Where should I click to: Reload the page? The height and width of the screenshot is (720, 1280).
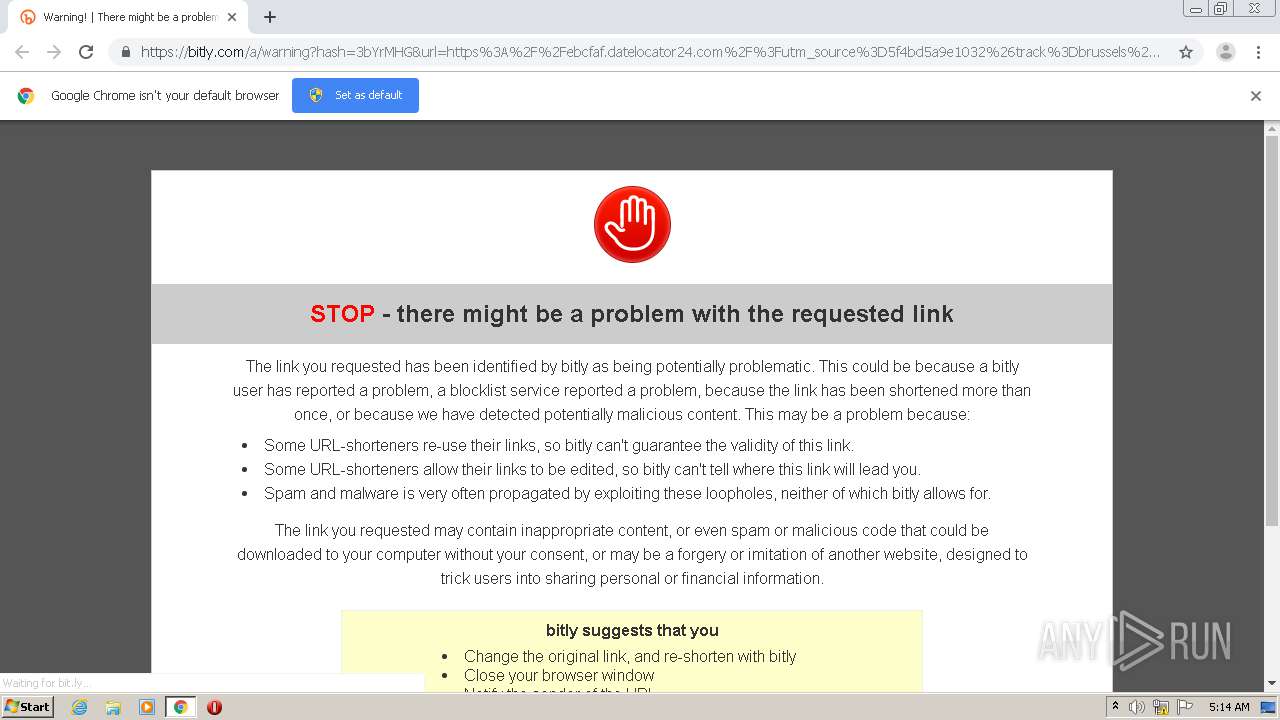coord(86,52)
